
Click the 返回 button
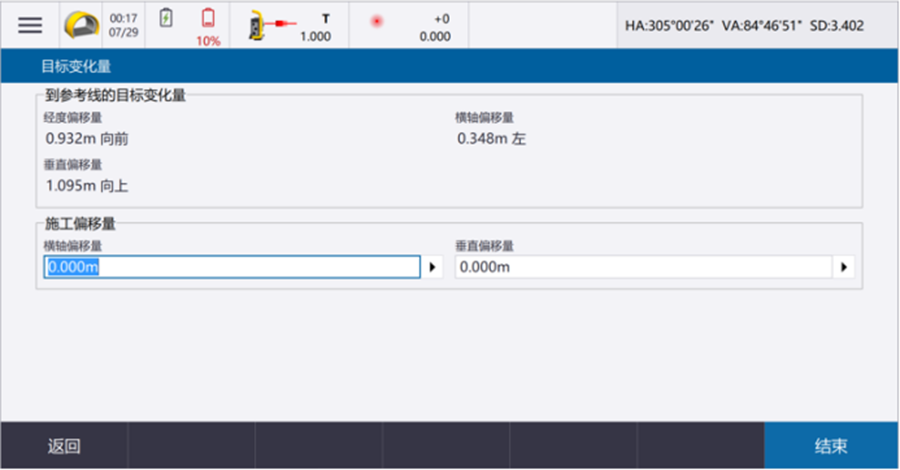click(x=64, y=446)
